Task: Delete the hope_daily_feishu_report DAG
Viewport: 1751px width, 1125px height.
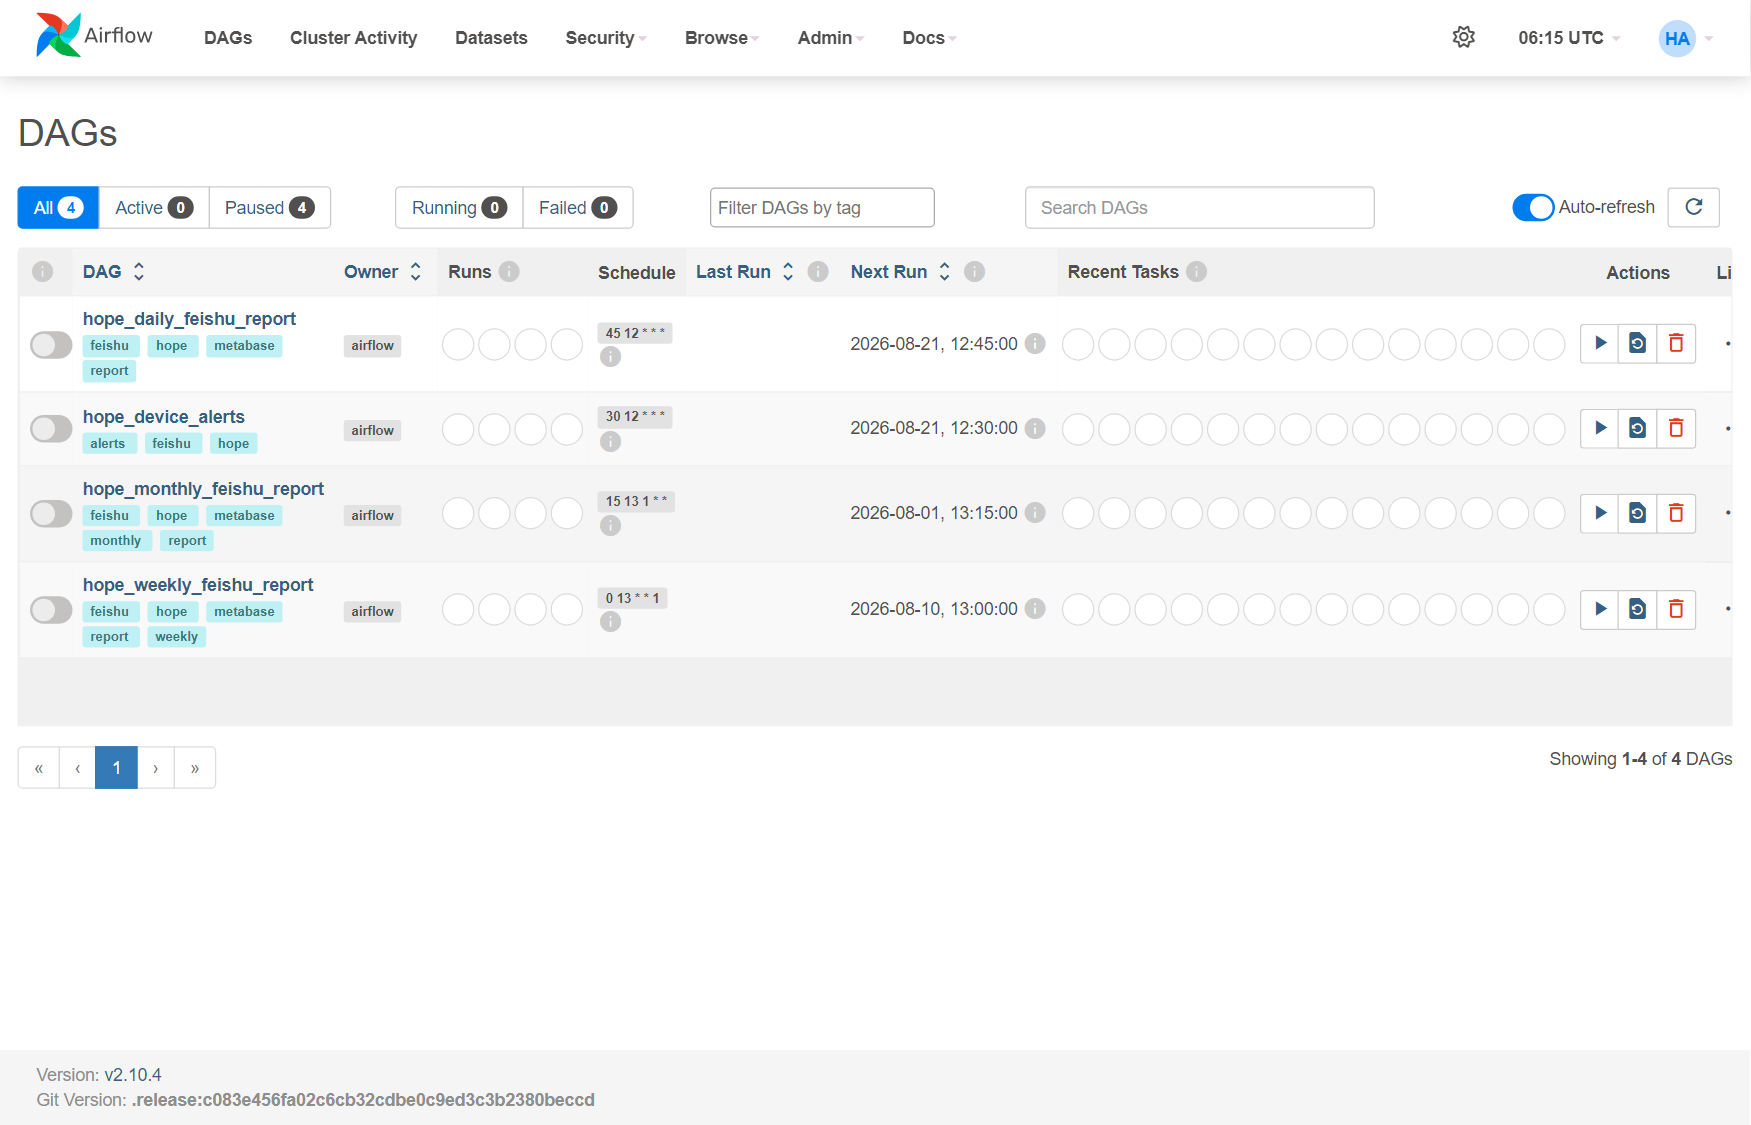Action: (x=1676, y=344)
